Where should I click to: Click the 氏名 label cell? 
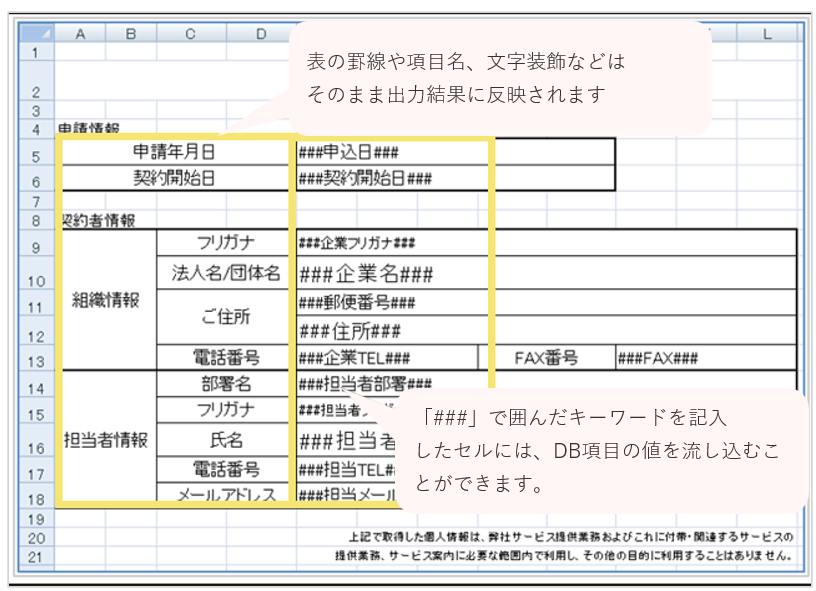pos(226,440)
